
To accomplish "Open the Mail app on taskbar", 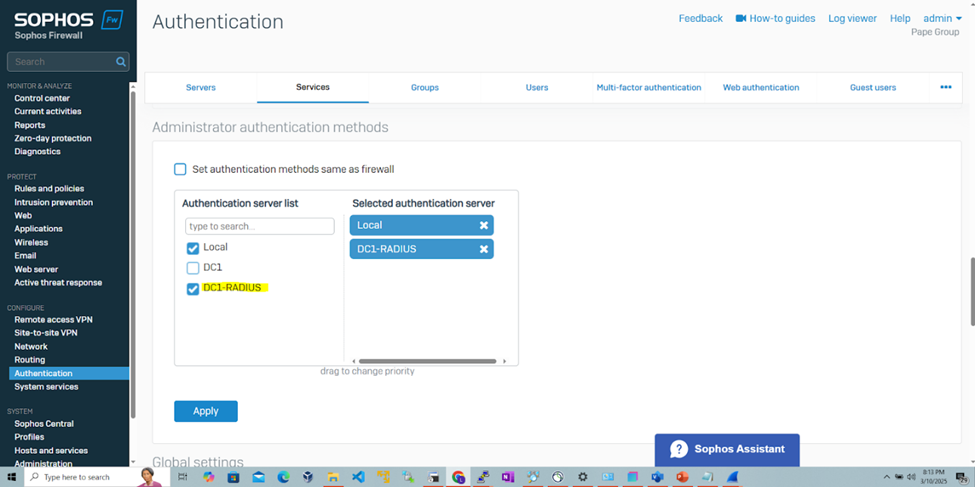I will [x=259, y=477].
